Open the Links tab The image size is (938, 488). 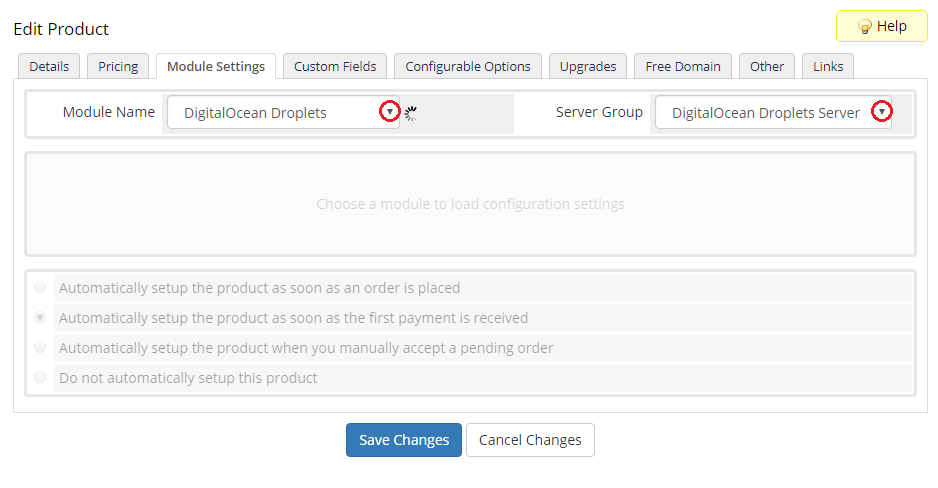point(828,66)
